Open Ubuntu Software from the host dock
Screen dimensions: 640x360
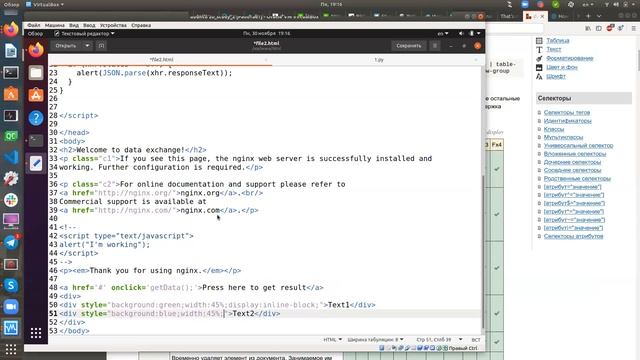11,94
